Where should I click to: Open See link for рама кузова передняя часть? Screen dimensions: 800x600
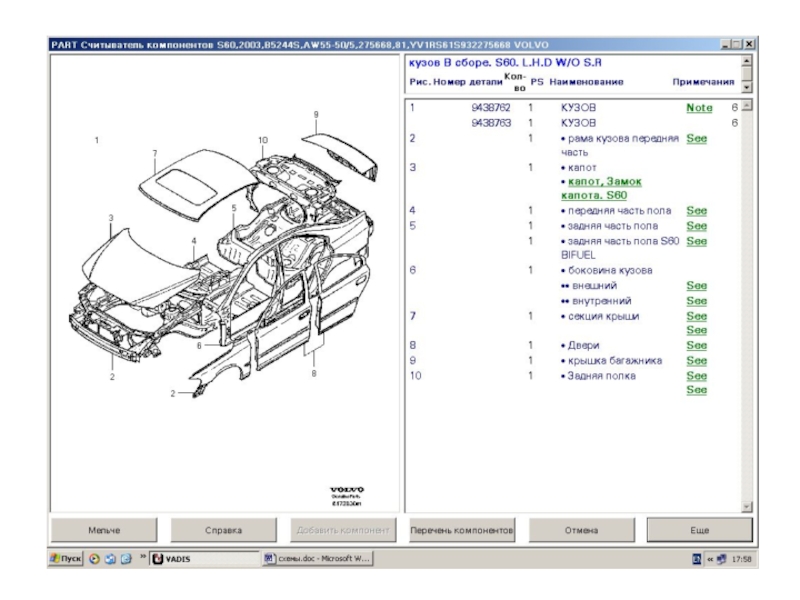pos(696,138)
